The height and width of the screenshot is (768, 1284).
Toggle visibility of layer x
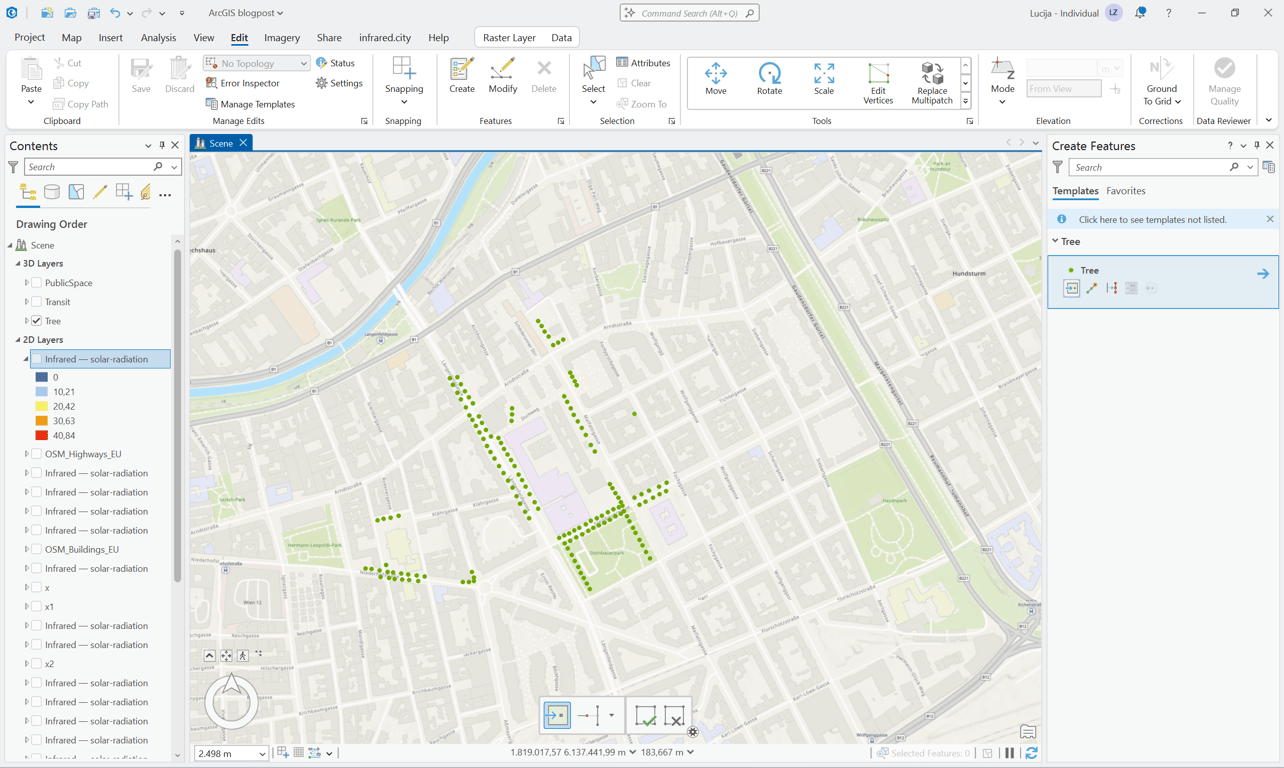point(37,588)
